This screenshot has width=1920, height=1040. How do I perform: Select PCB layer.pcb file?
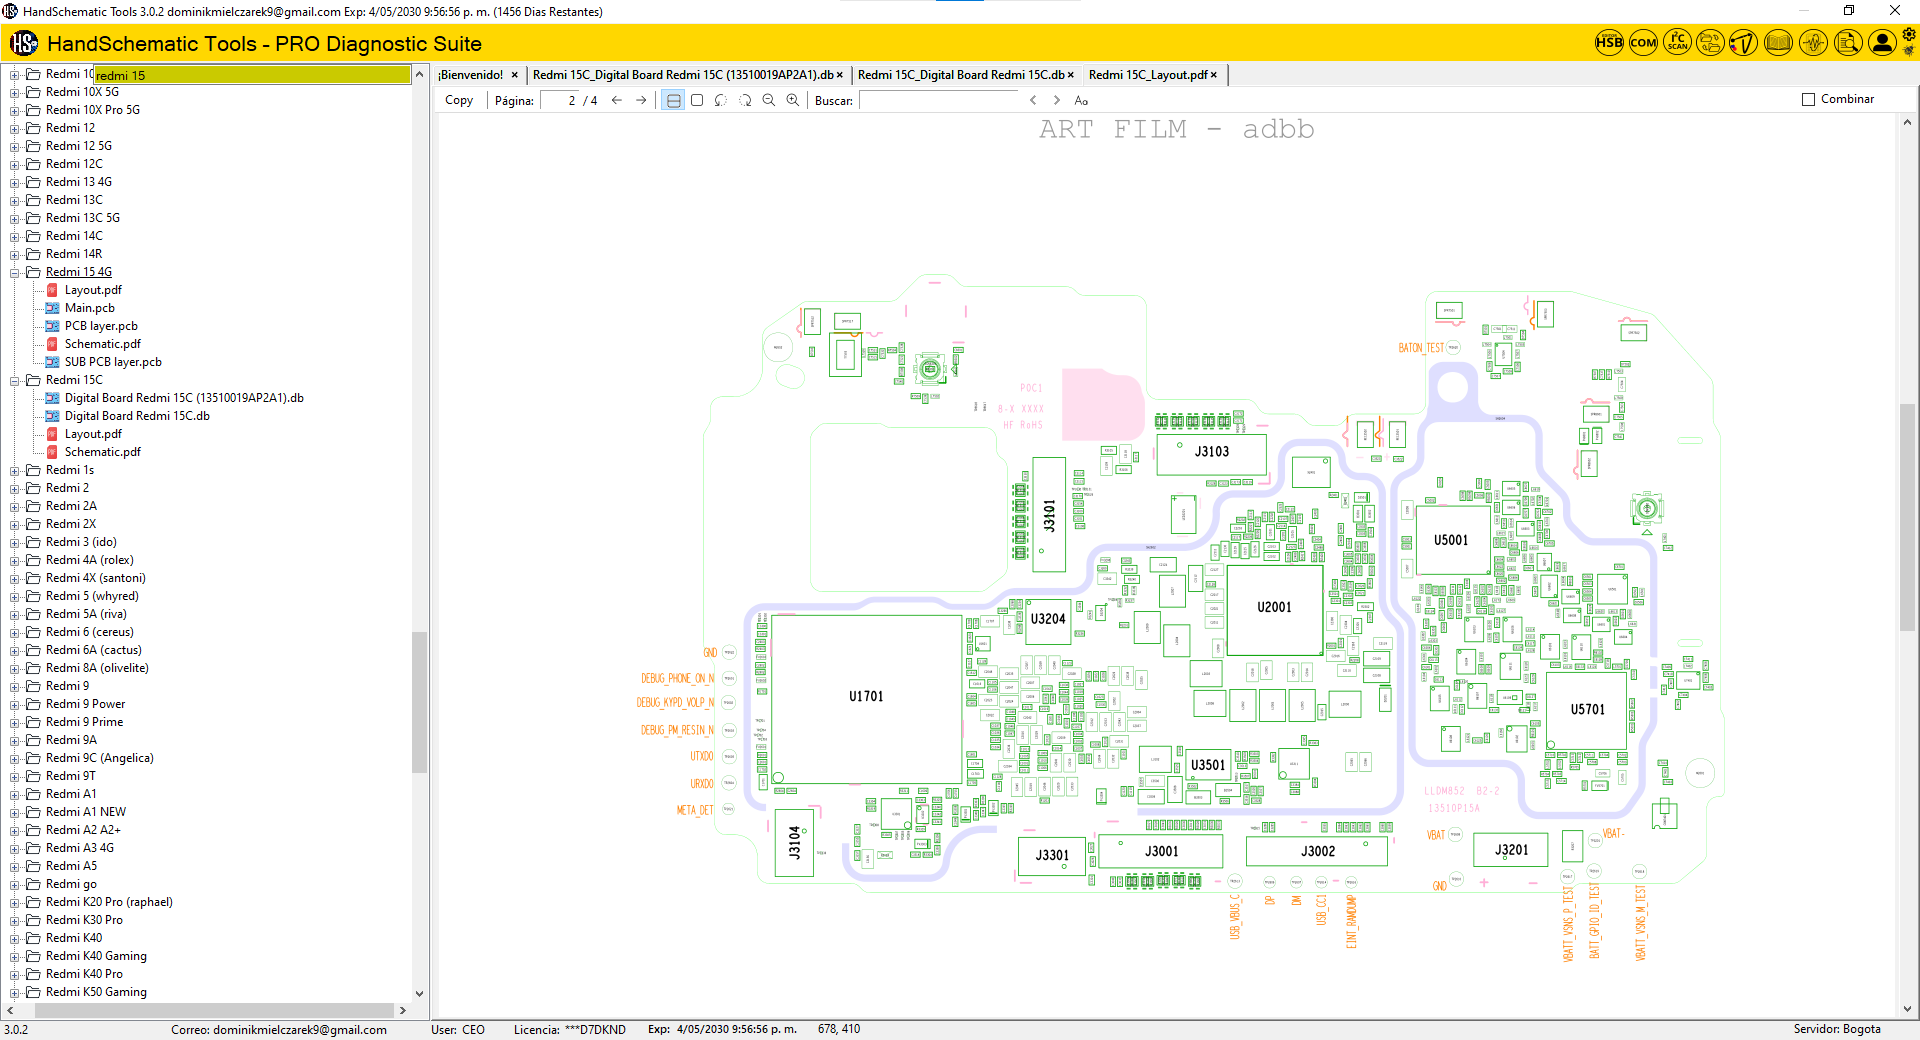(x=101, y=326)
